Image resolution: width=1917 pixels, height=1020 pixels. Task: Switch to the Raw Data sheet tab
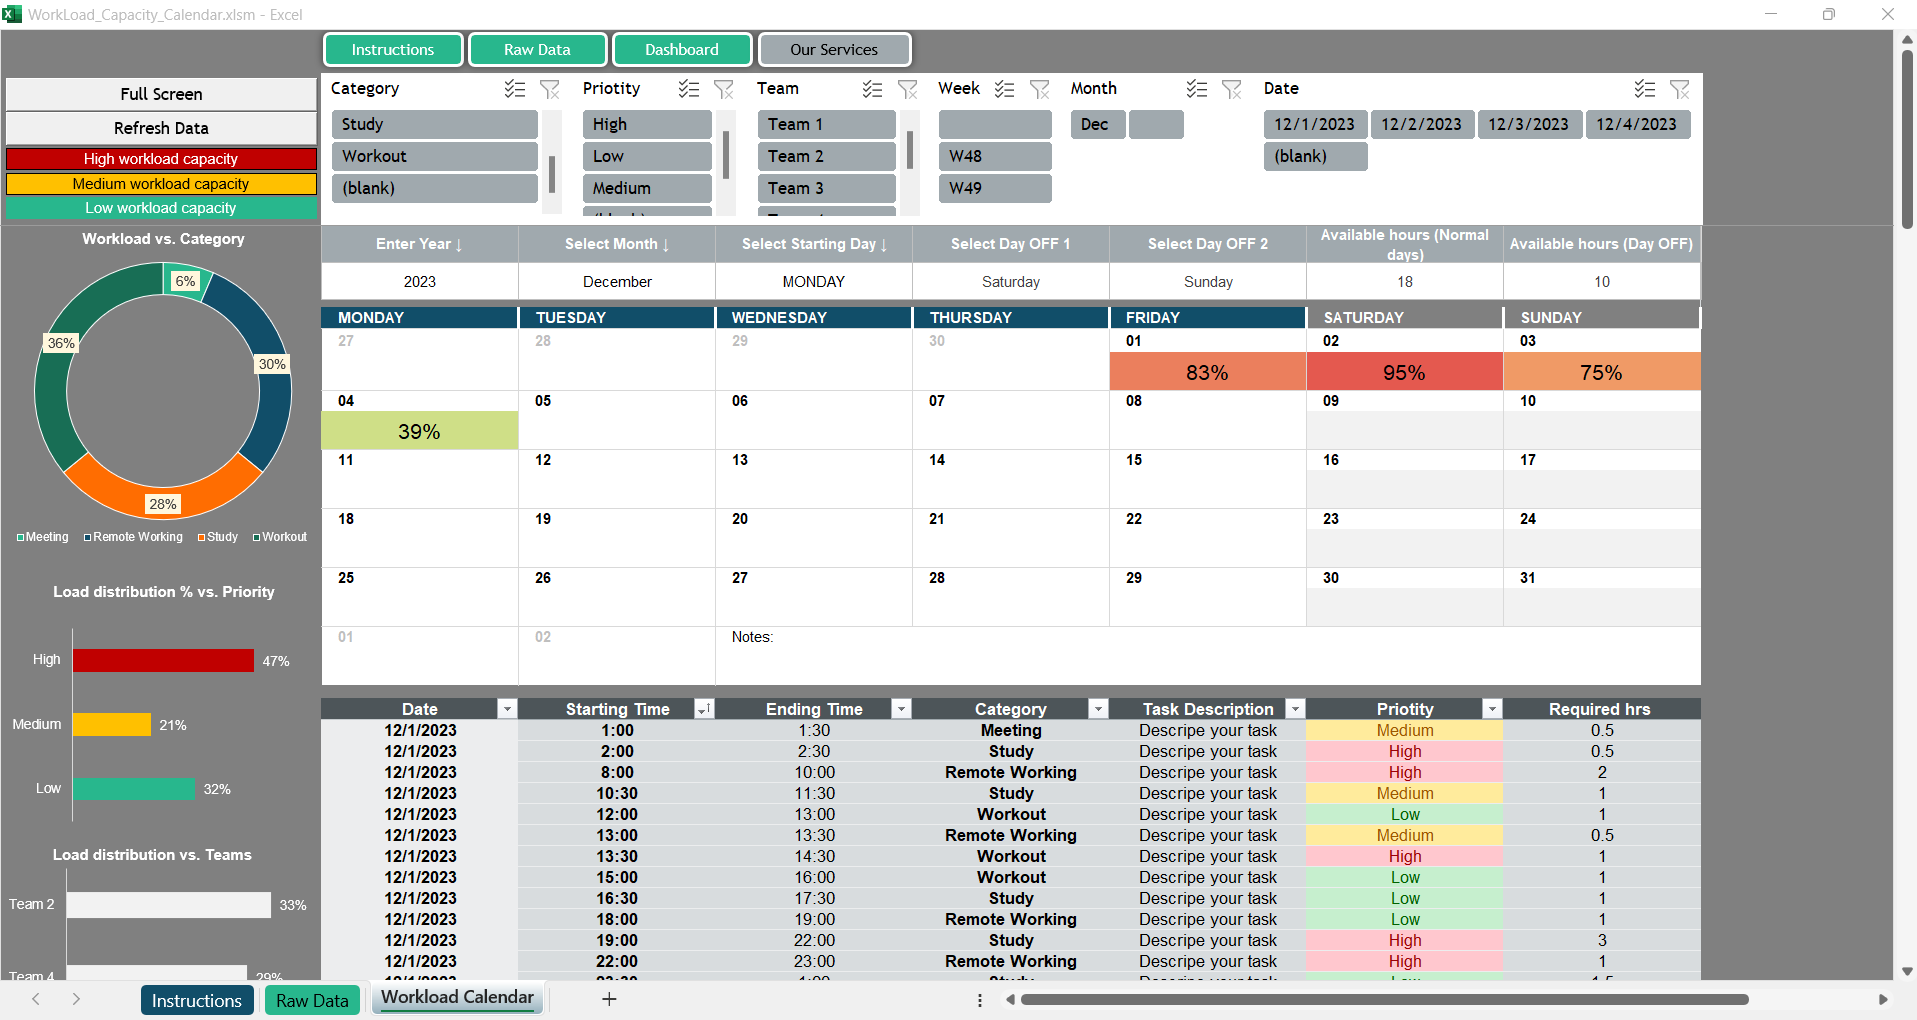(312, 1000)
